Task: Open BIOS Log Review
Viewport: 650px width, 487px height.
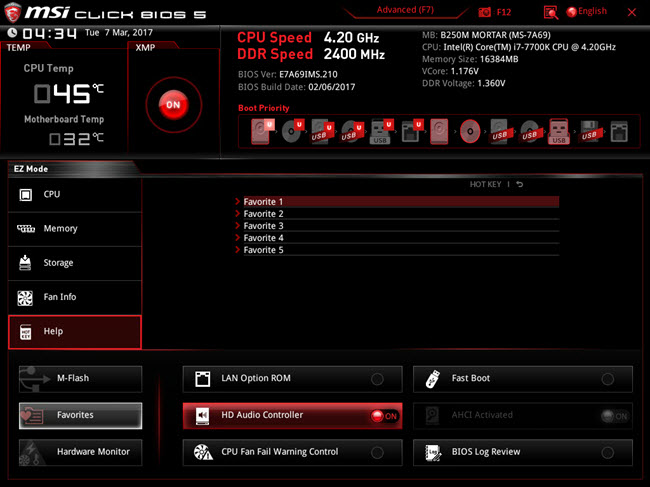Action: [x=522, y=452]
